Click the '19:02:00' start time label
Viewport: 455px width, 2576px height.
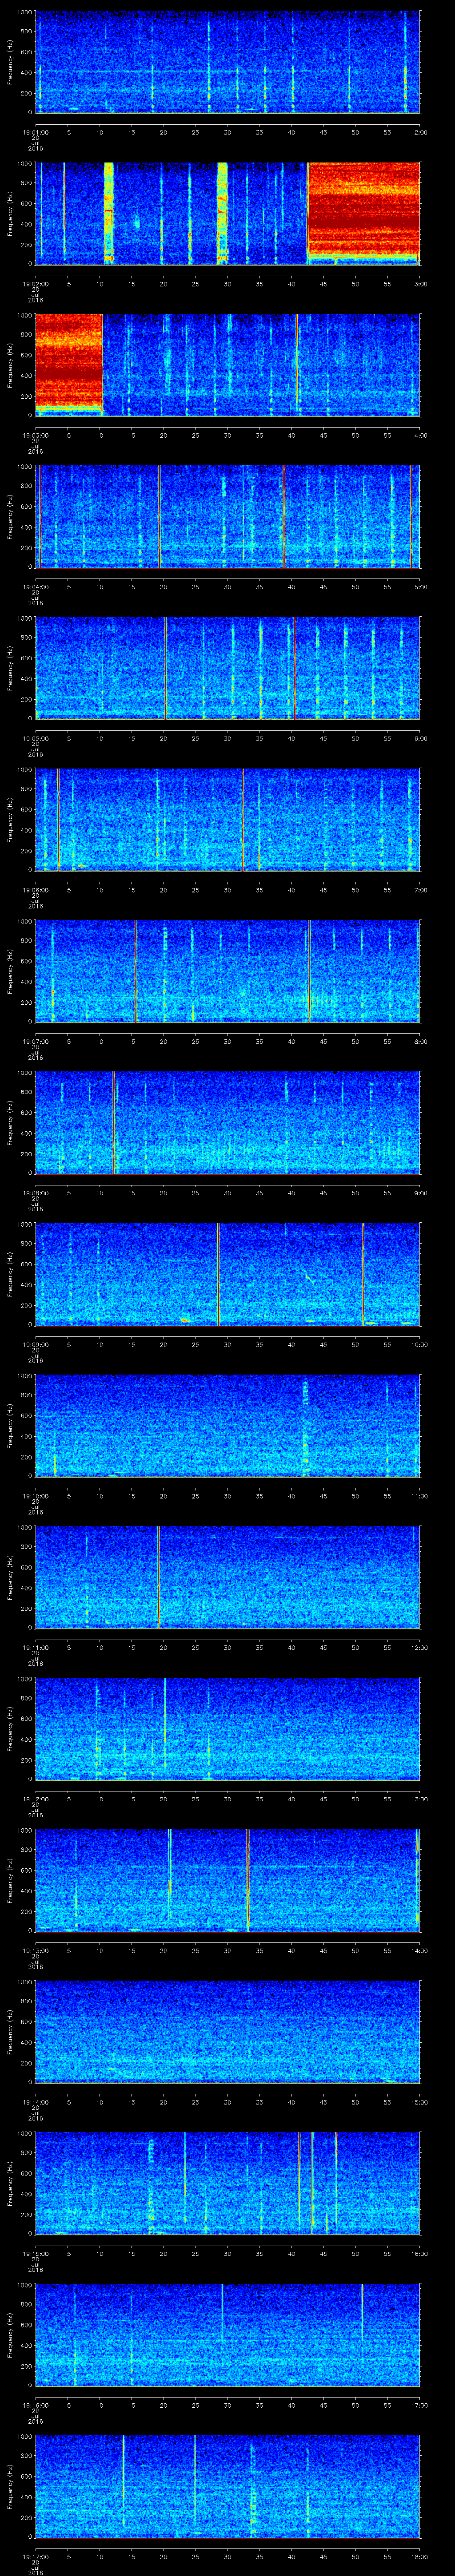click(x=36, y=284)
